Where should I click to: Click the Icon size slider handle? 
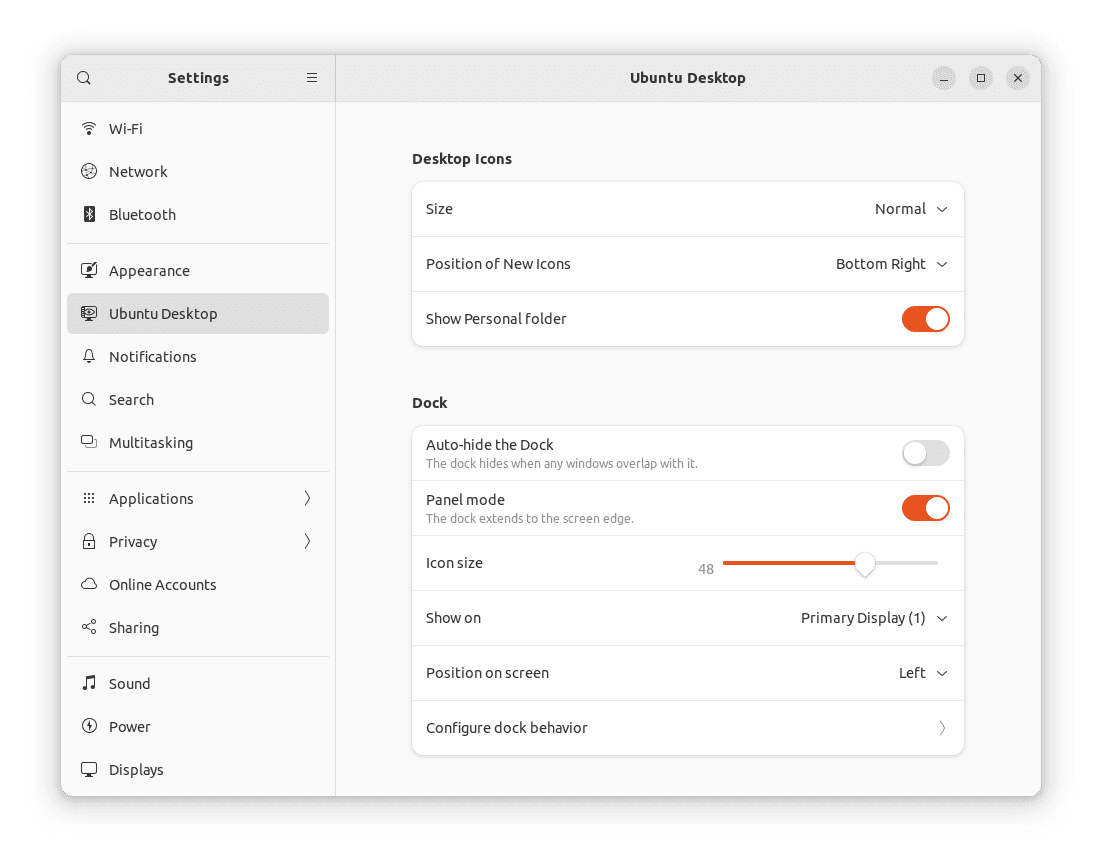[x=864, y=564]
